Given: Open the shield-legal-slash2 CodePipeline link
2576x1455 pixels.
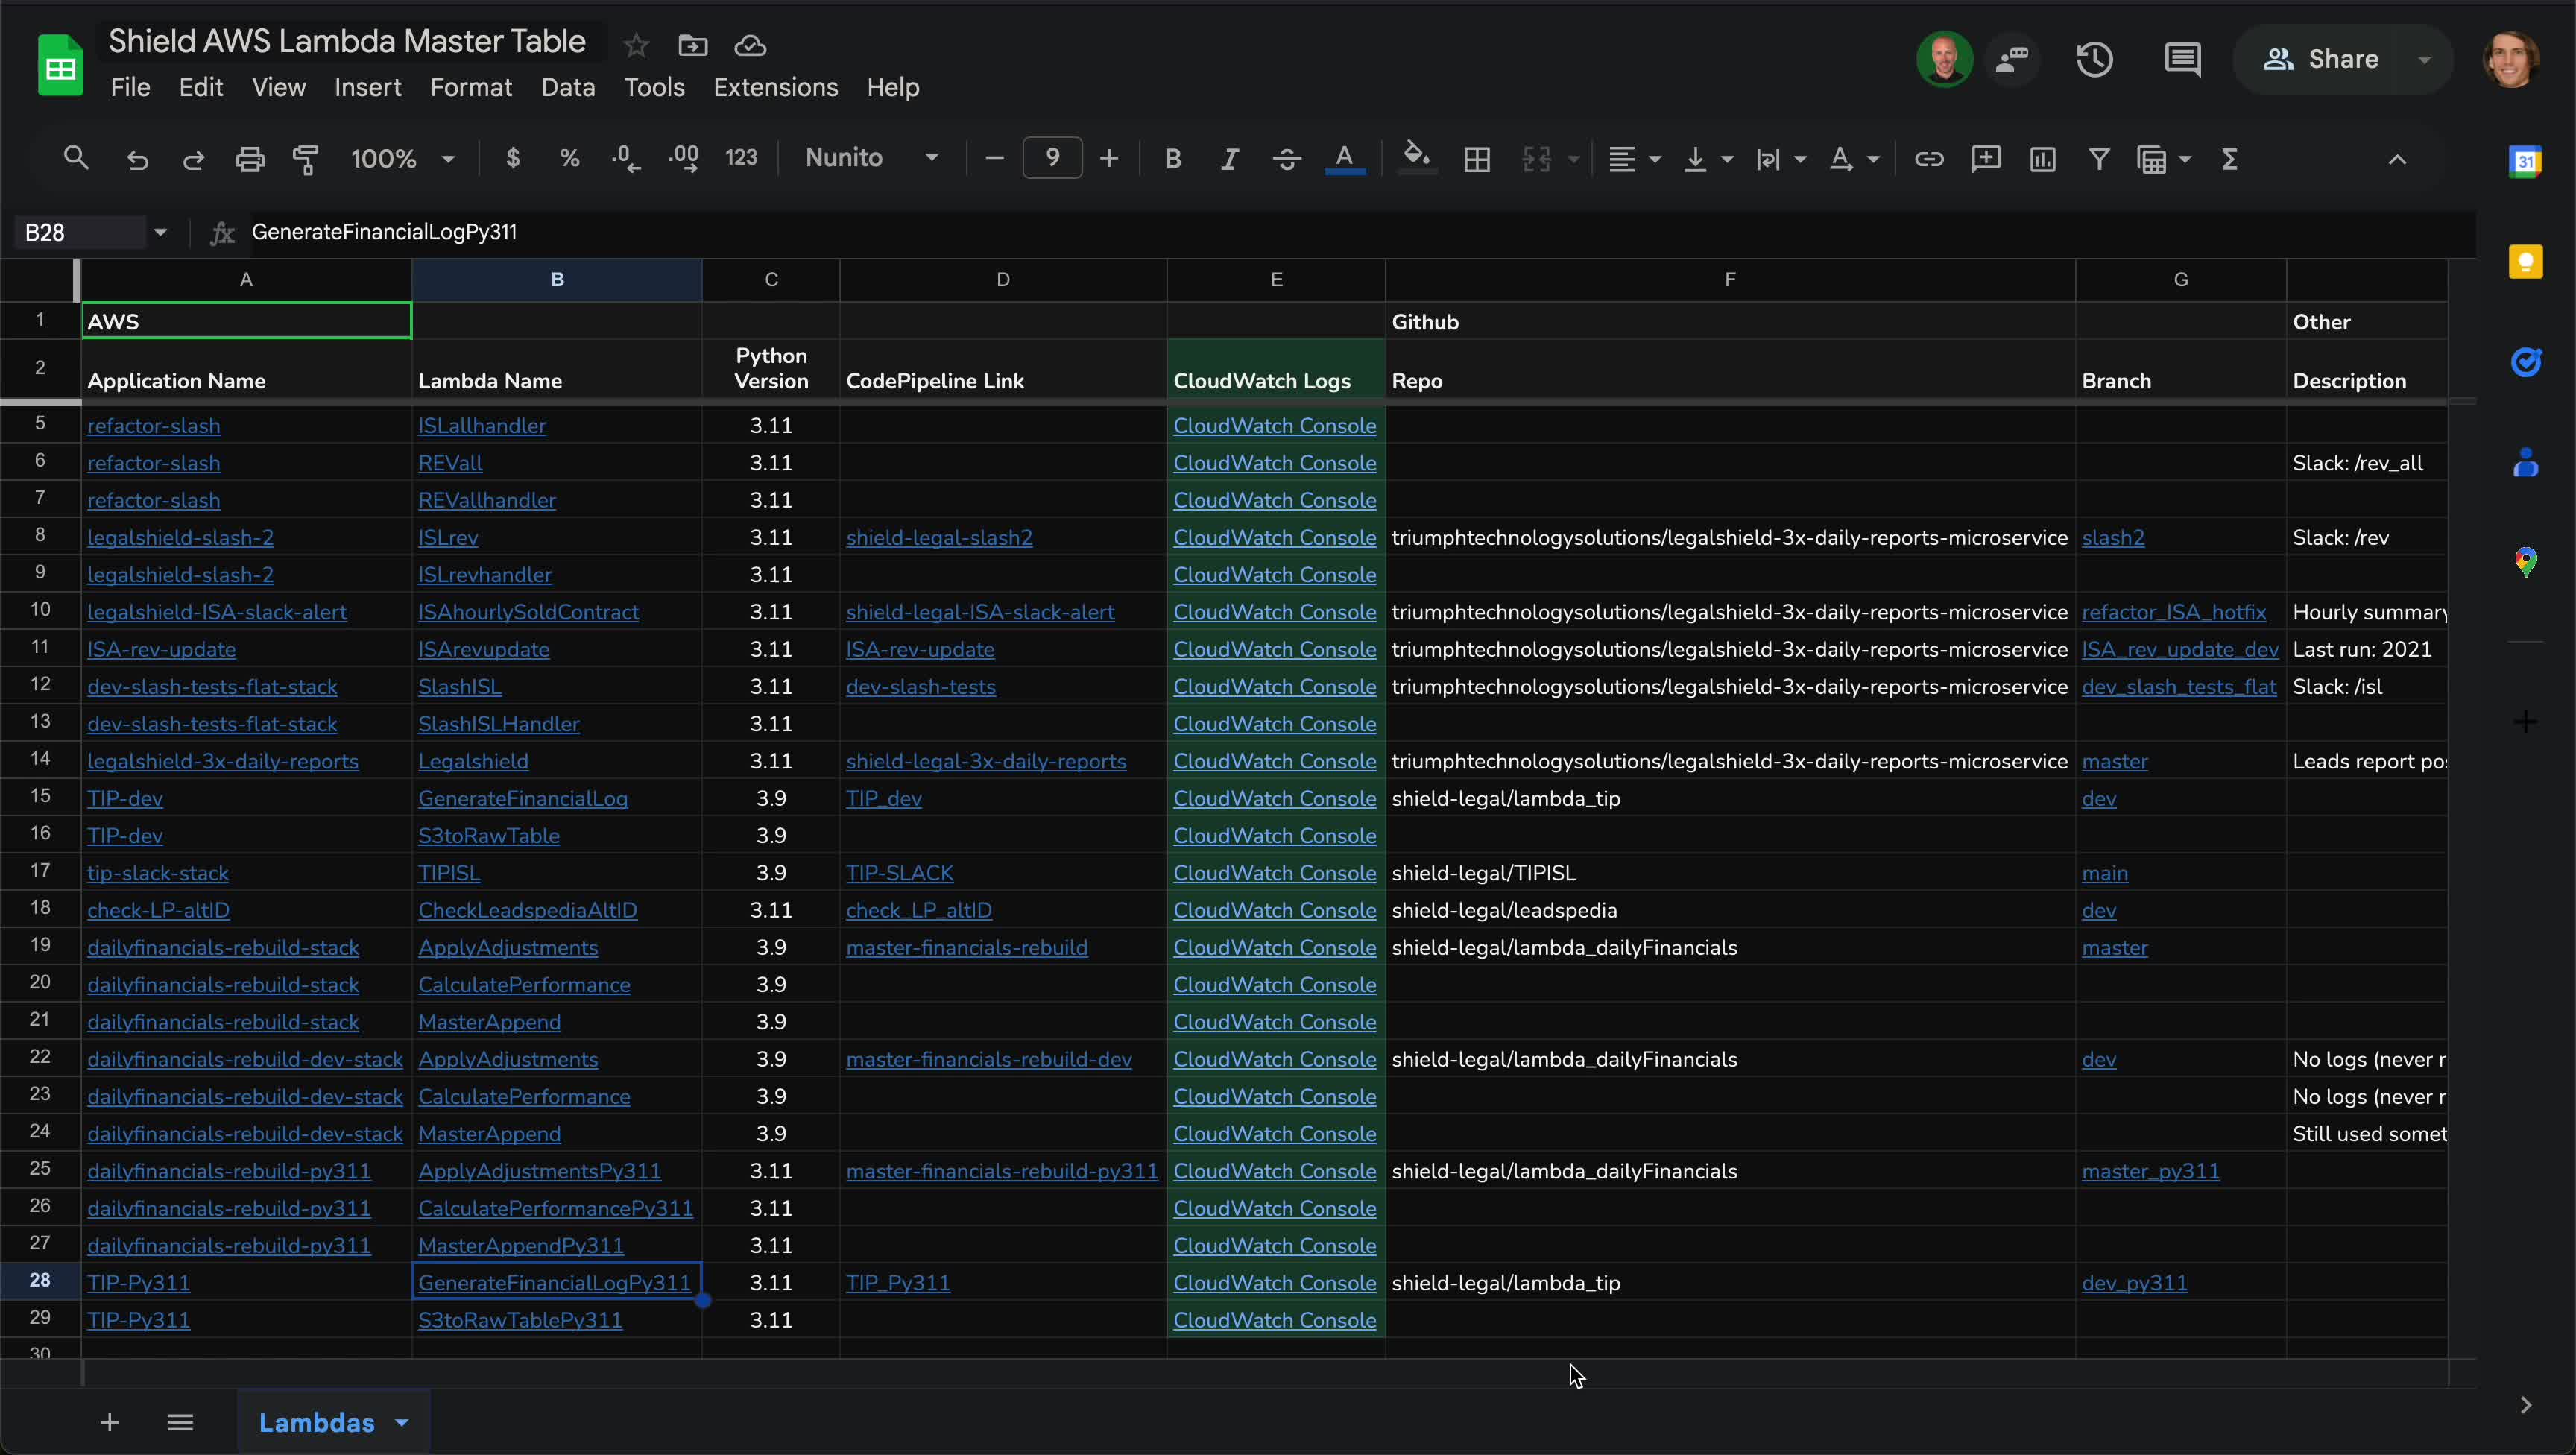Looking at the screenshot, I should click(938, 538).
